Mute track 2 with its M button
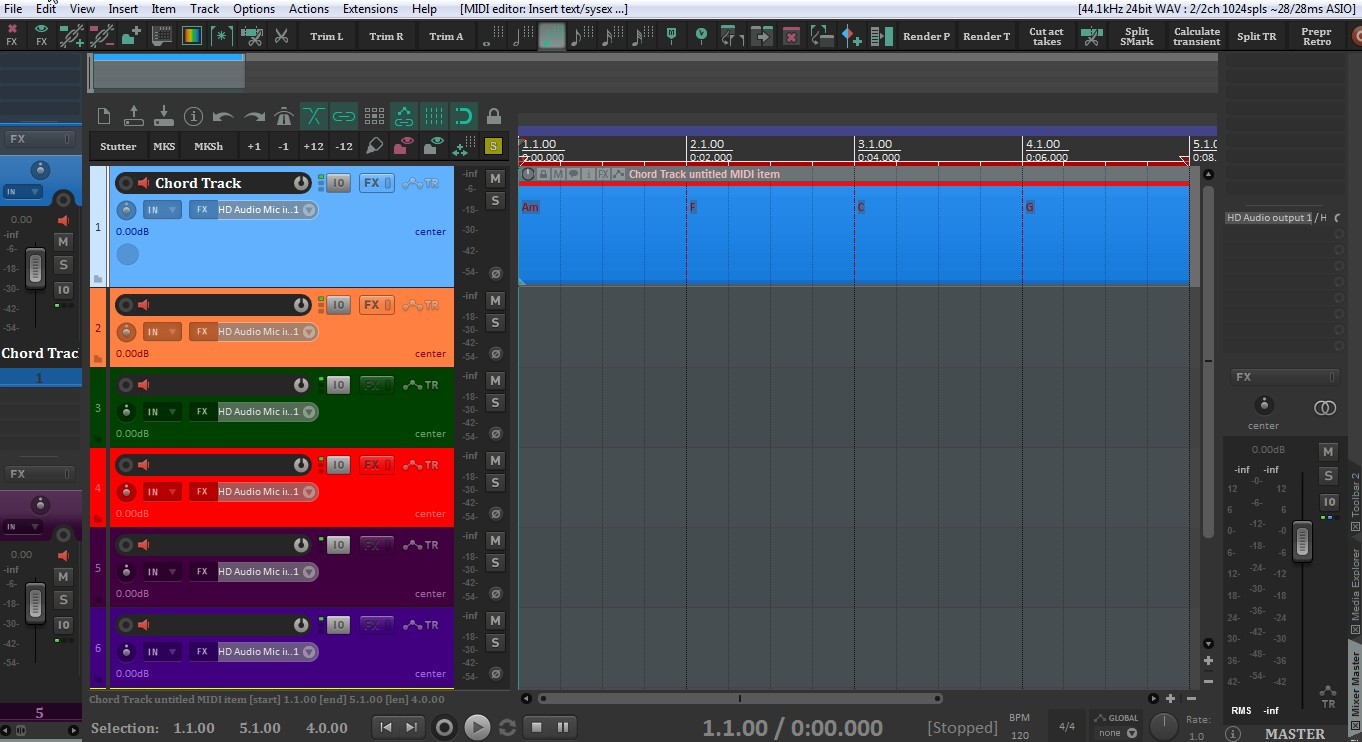 tap(495, 300)
